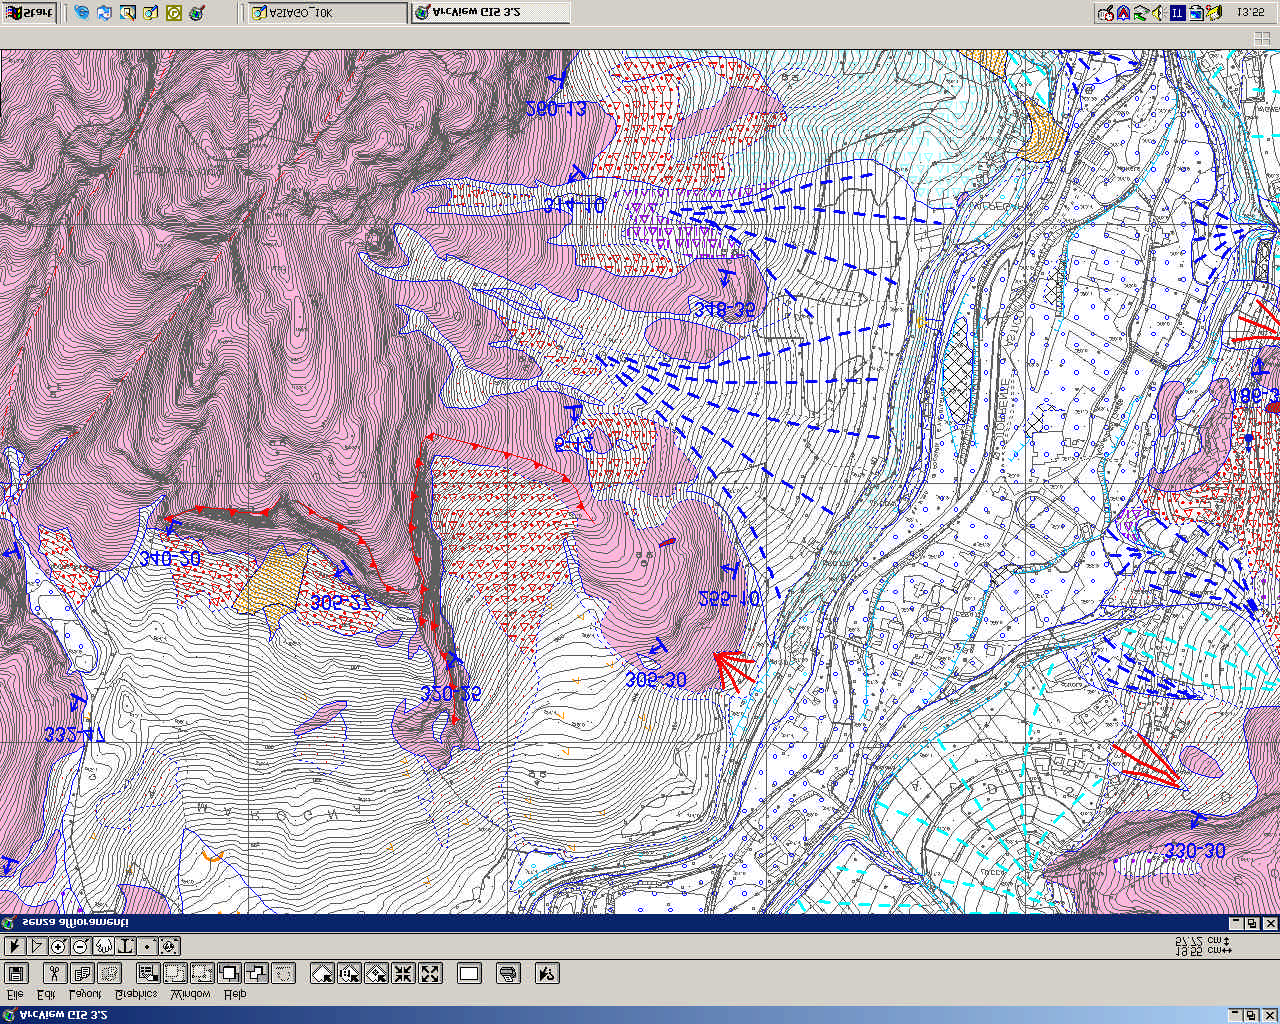This screenshot has height=1024, width=1280.
Task: Click the cursor coordinates readout in cm
Action: [1203, 946]
